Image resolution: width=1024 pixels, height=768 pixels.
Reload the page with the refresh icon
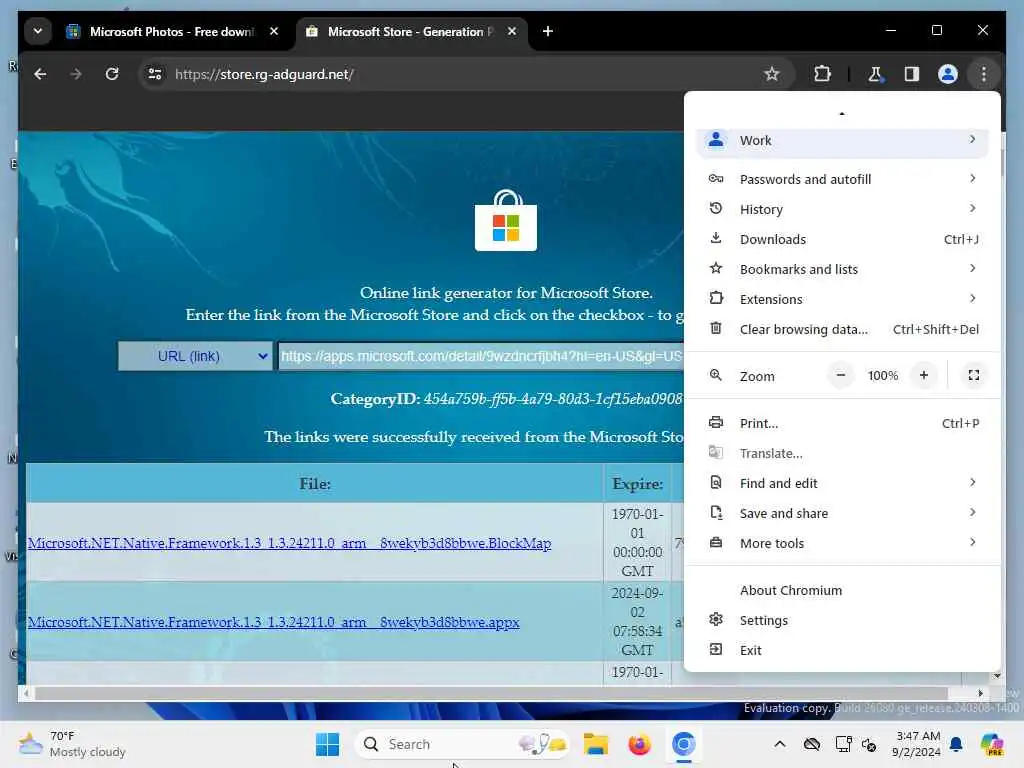click(112, 74)
